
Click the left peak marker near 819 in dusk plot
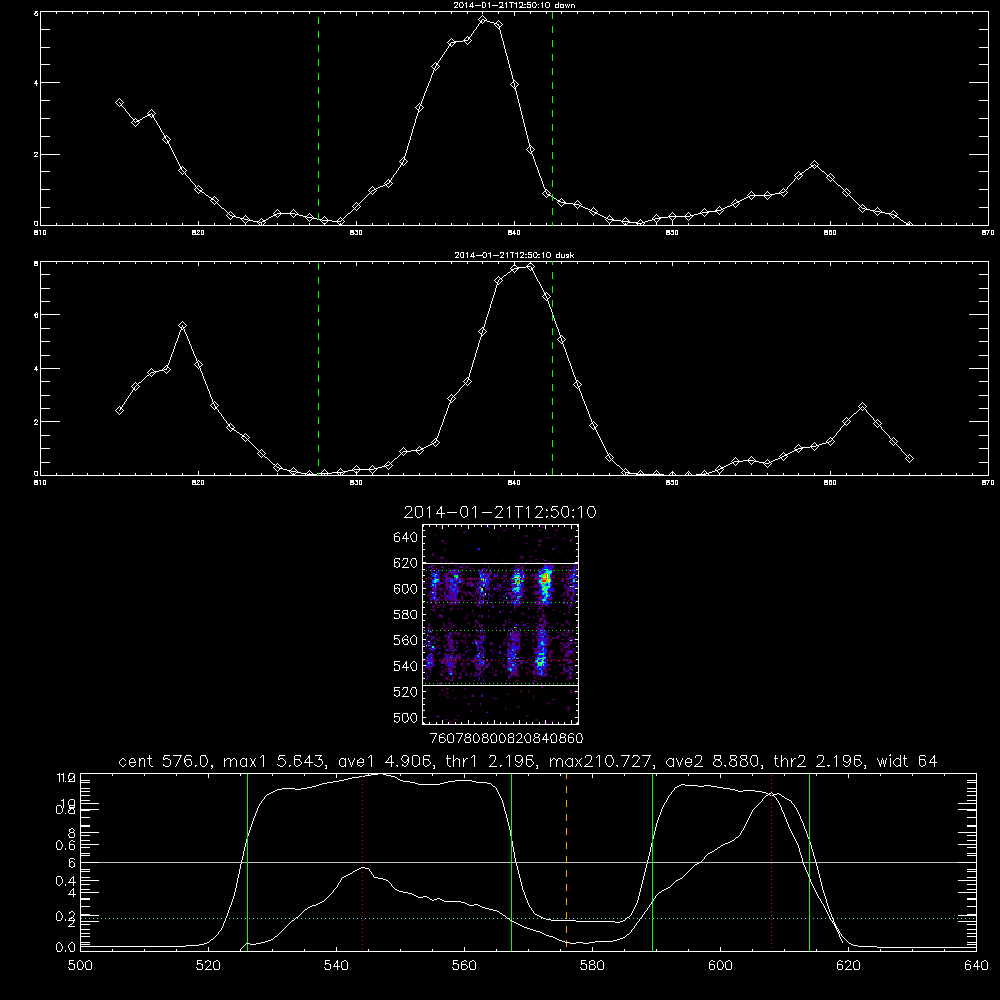(182, 325)
